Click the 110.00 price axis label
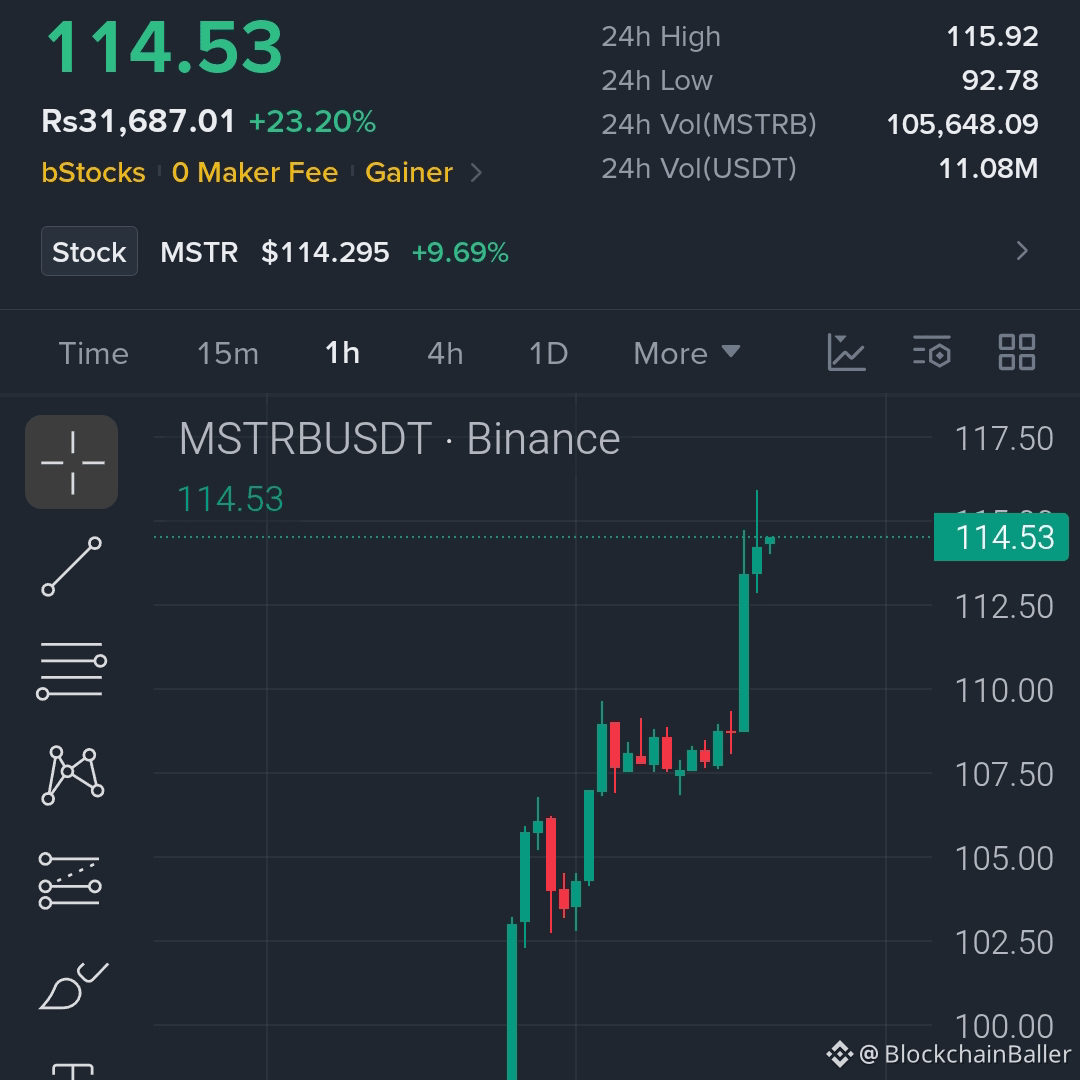This screenshot has width=1080, height=1080. point(1004,690)
